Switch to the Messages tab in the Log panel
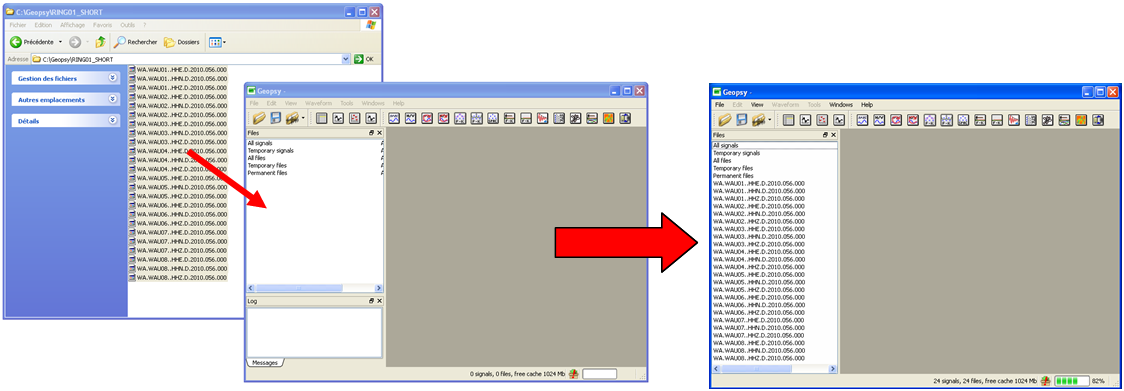 (265, 363)
